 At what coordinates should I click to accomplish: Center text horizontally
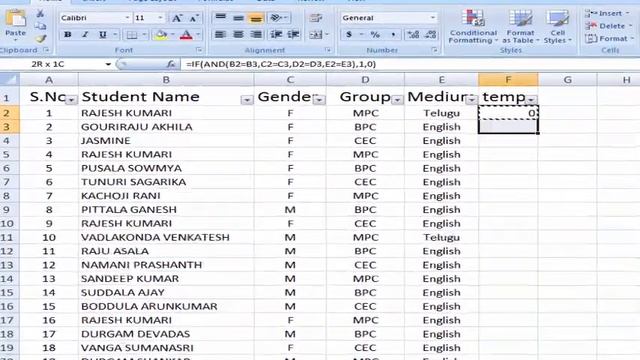(x=238, y=35)
